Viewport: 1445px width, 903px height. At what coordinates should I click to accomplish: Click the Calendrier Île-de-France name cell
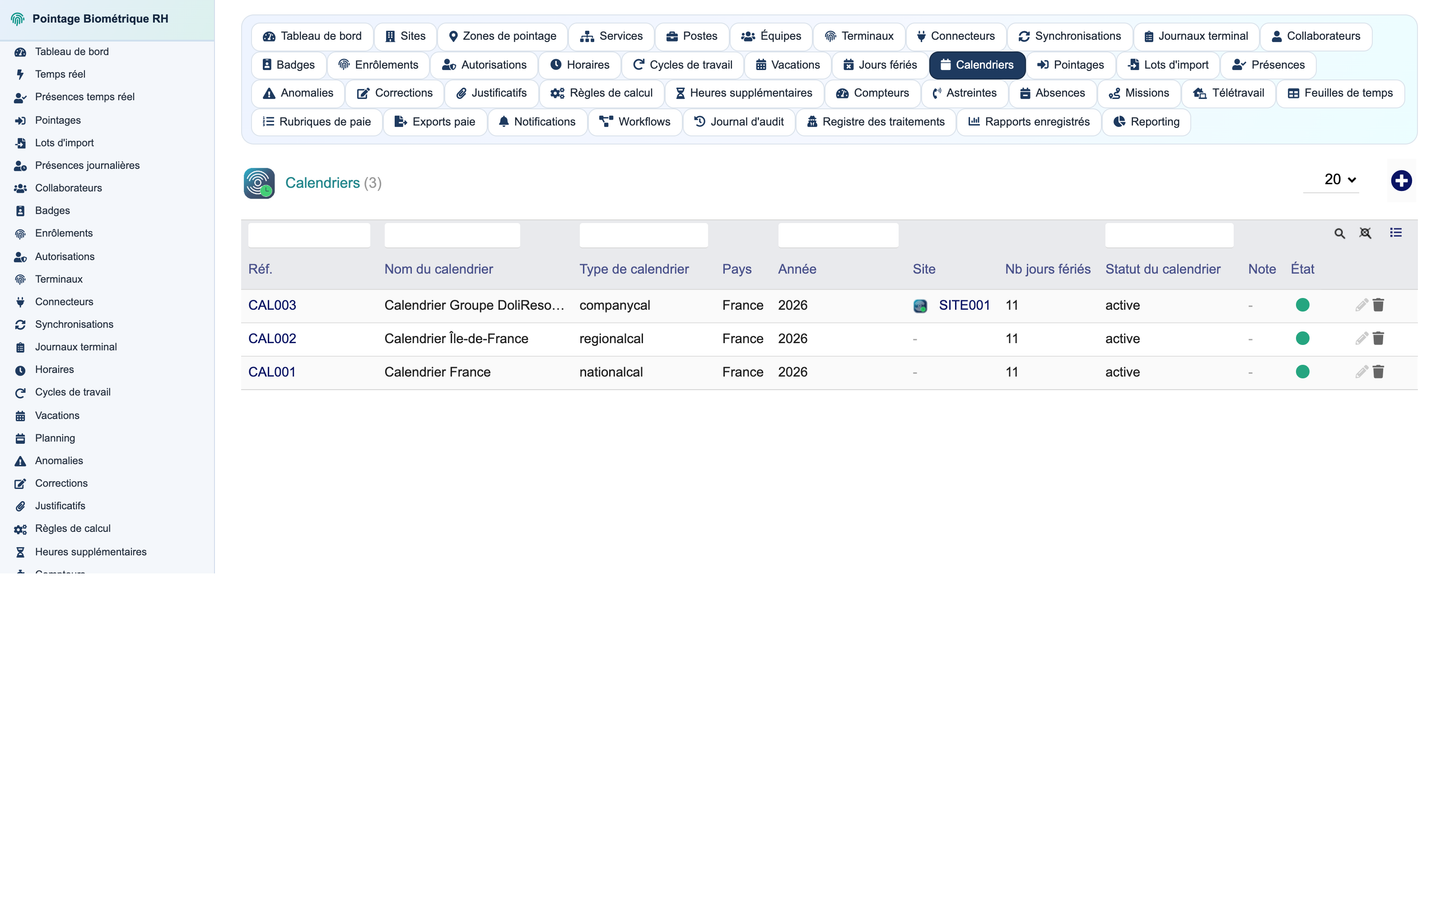[x=456, y=339]
